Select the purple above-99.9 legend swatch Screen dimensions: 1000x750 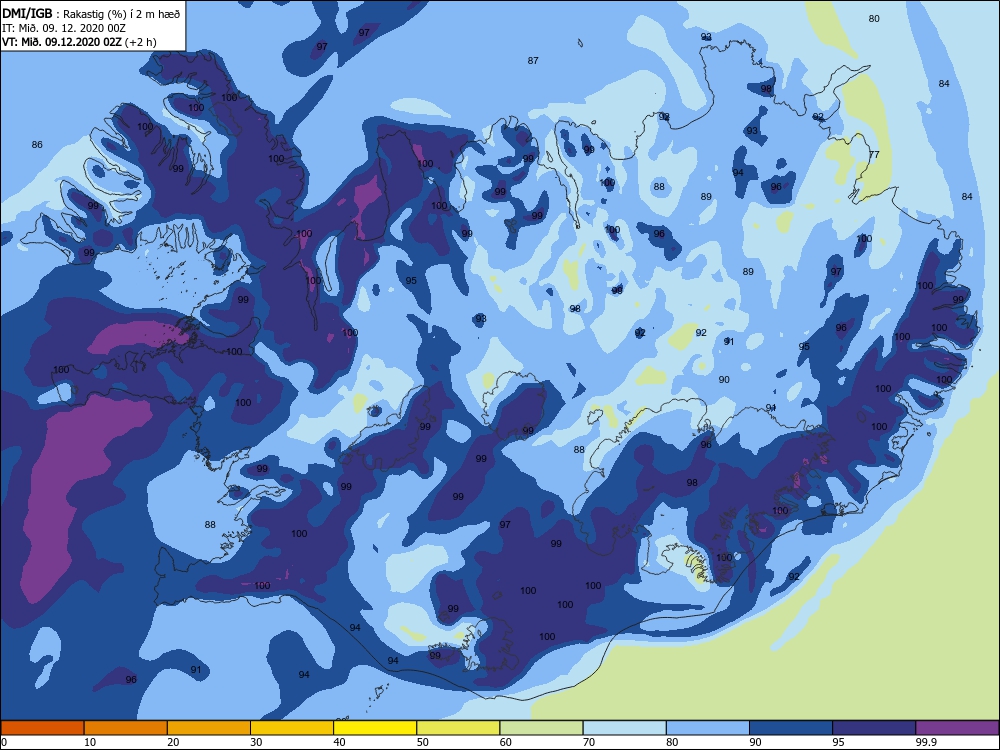pyautogui.click(x=957, y=728)
